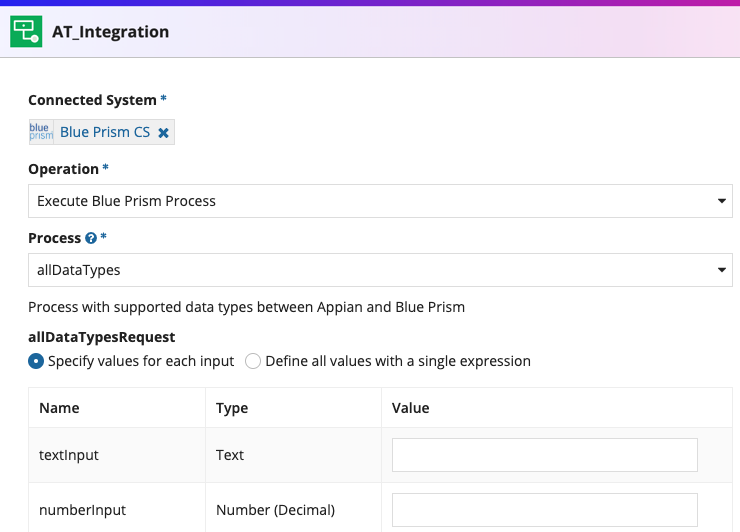Click the Type column header

232,408
